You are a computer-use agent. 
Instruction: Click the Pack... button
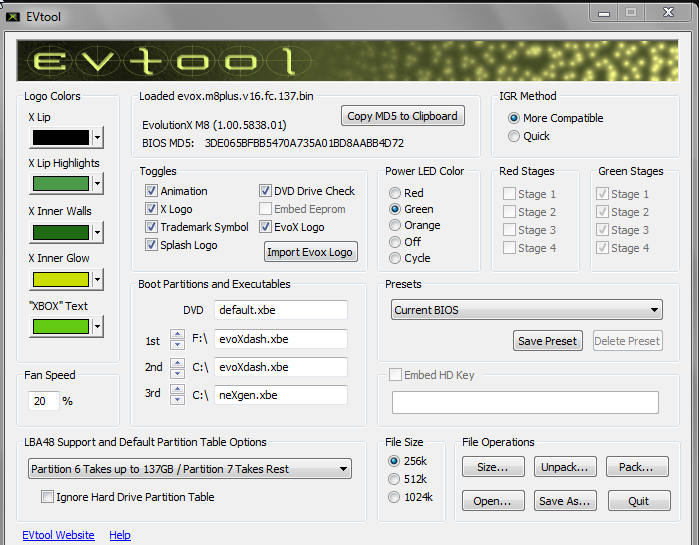[x=637, y=467]
